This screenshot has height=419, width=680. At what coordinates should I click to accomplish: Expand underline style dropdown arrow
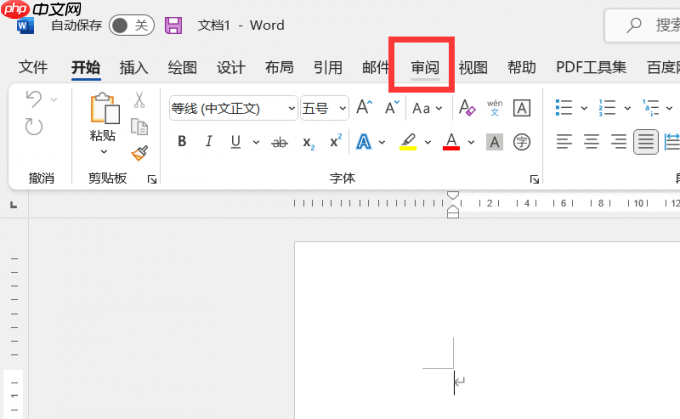(x=256, y=142)
